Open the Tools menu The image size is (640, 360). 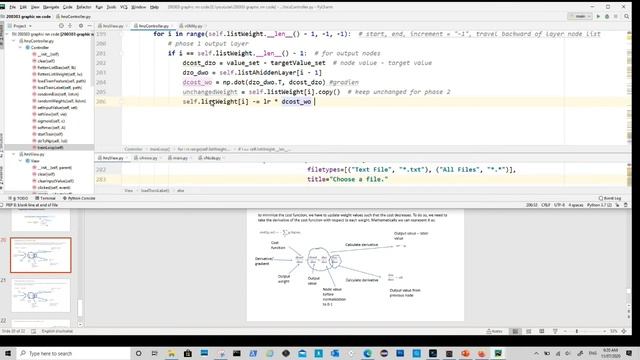111,7
